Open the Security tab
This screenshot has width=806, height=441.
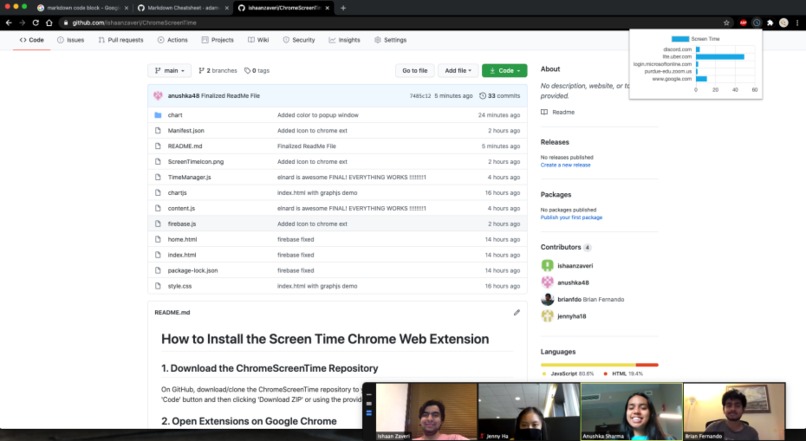pos(299,40)
